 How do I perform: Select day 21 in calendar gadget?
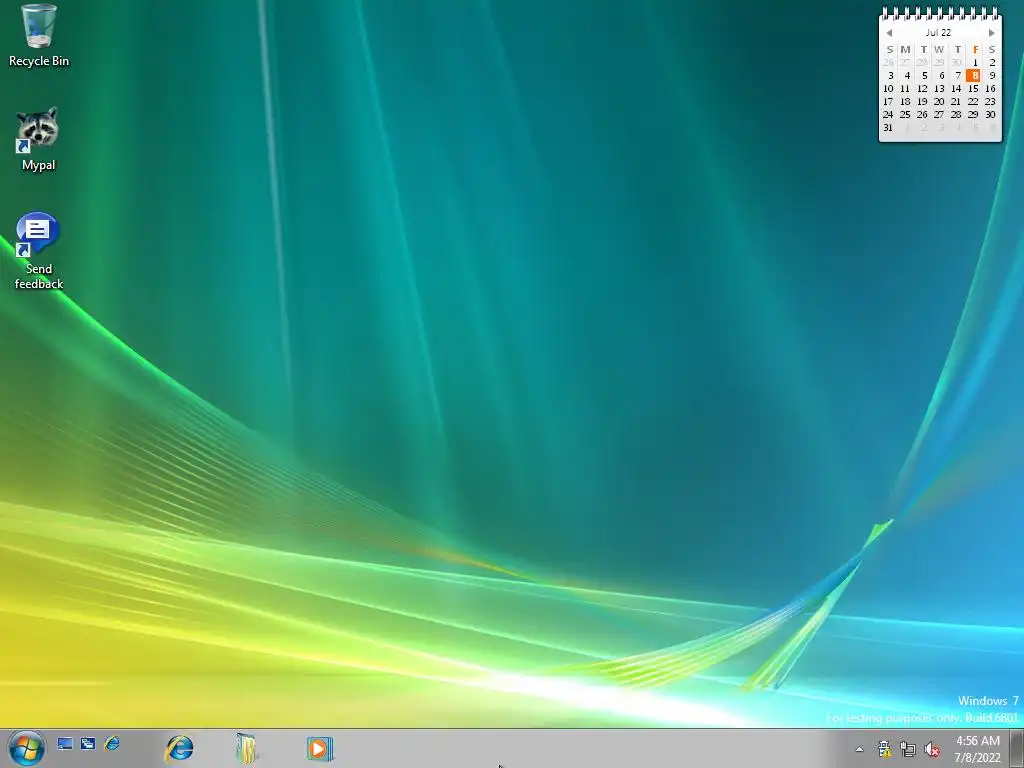coord(956,102)
